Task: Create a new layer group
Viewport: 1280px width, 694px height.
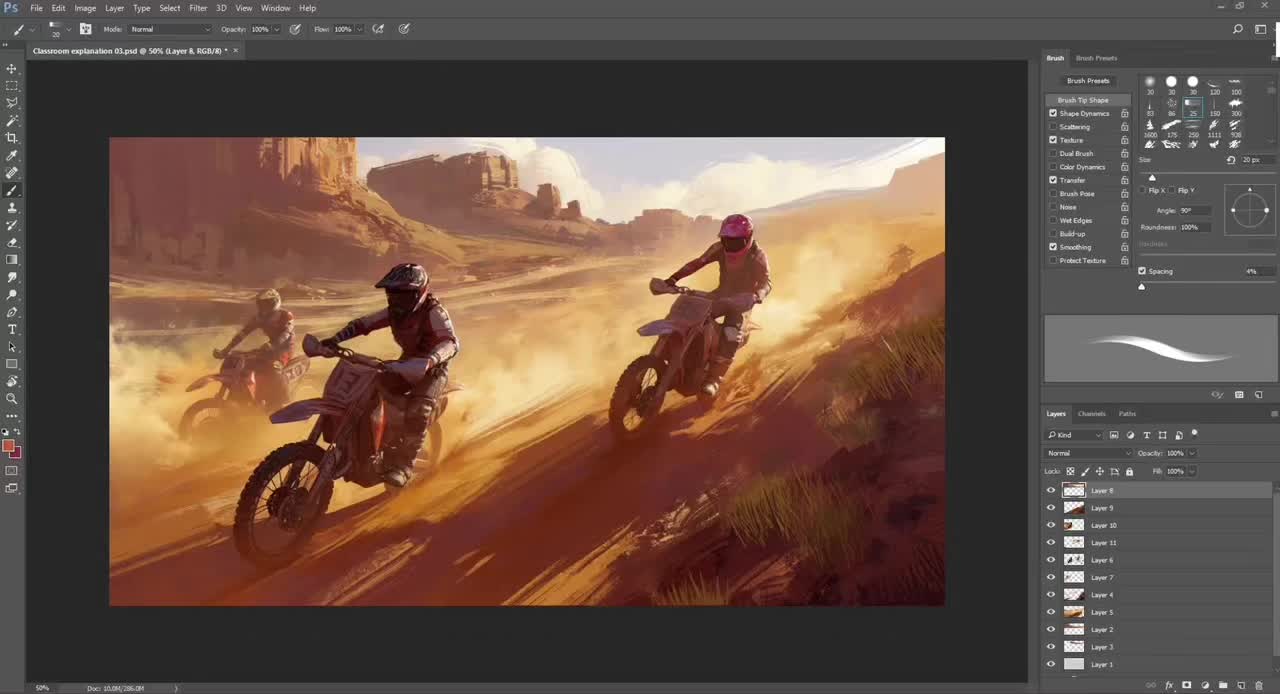Action: point(1223,686)
